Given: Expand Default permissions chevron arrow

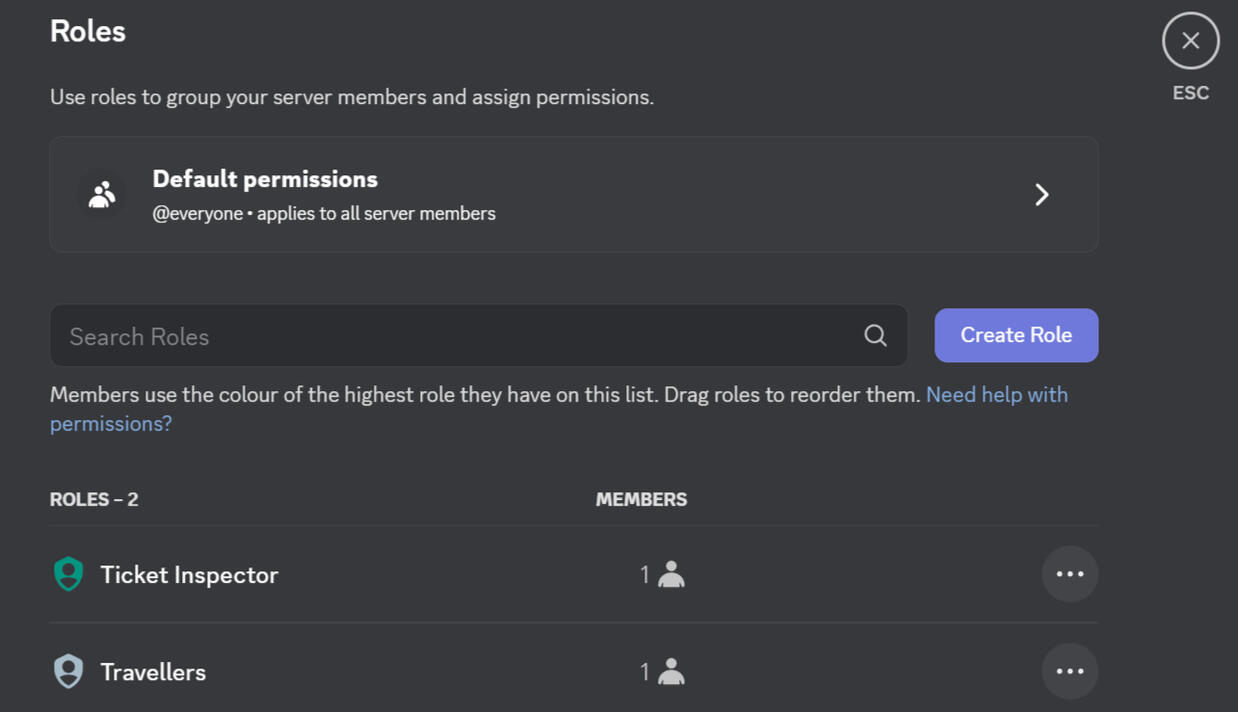Looking at the screenshot, I should tap(1041, 194).
